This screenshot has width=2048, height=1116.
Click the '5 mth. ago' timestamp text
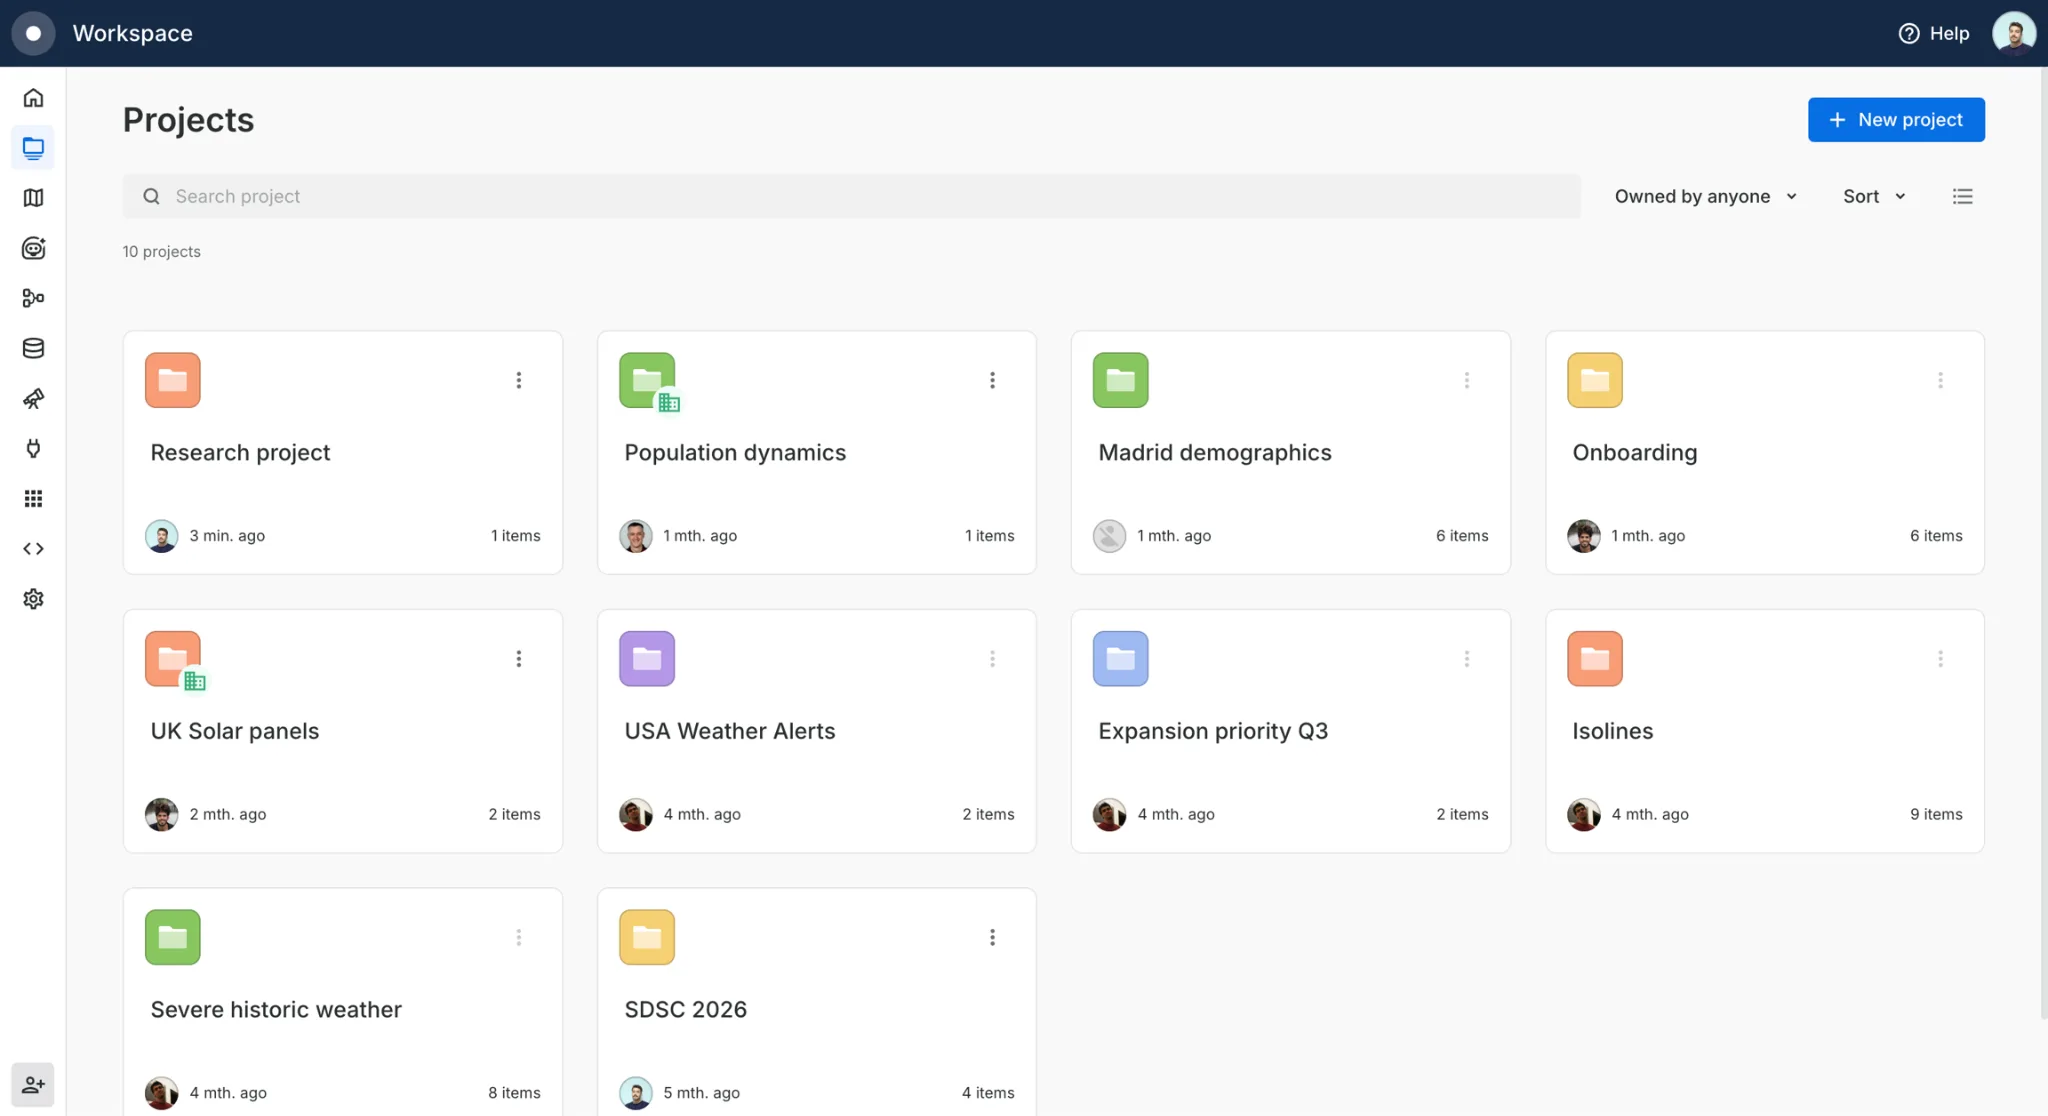pyautogui.click(x=701, y=1093)
